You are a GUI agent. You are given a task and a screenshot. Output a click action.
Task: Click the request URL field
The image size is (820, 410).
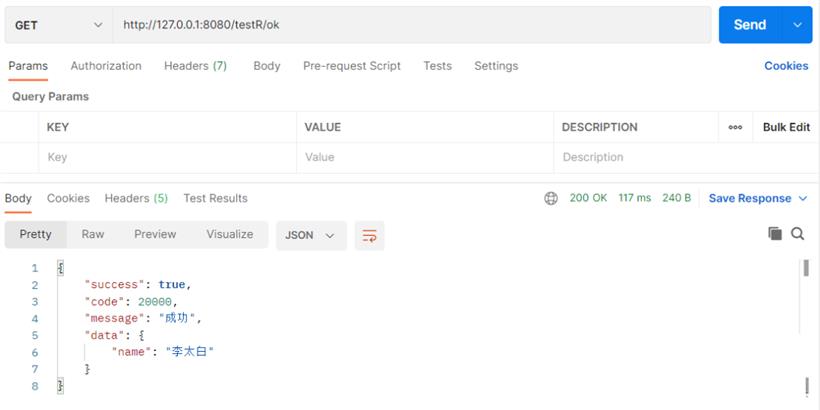(x=412, y=25)
